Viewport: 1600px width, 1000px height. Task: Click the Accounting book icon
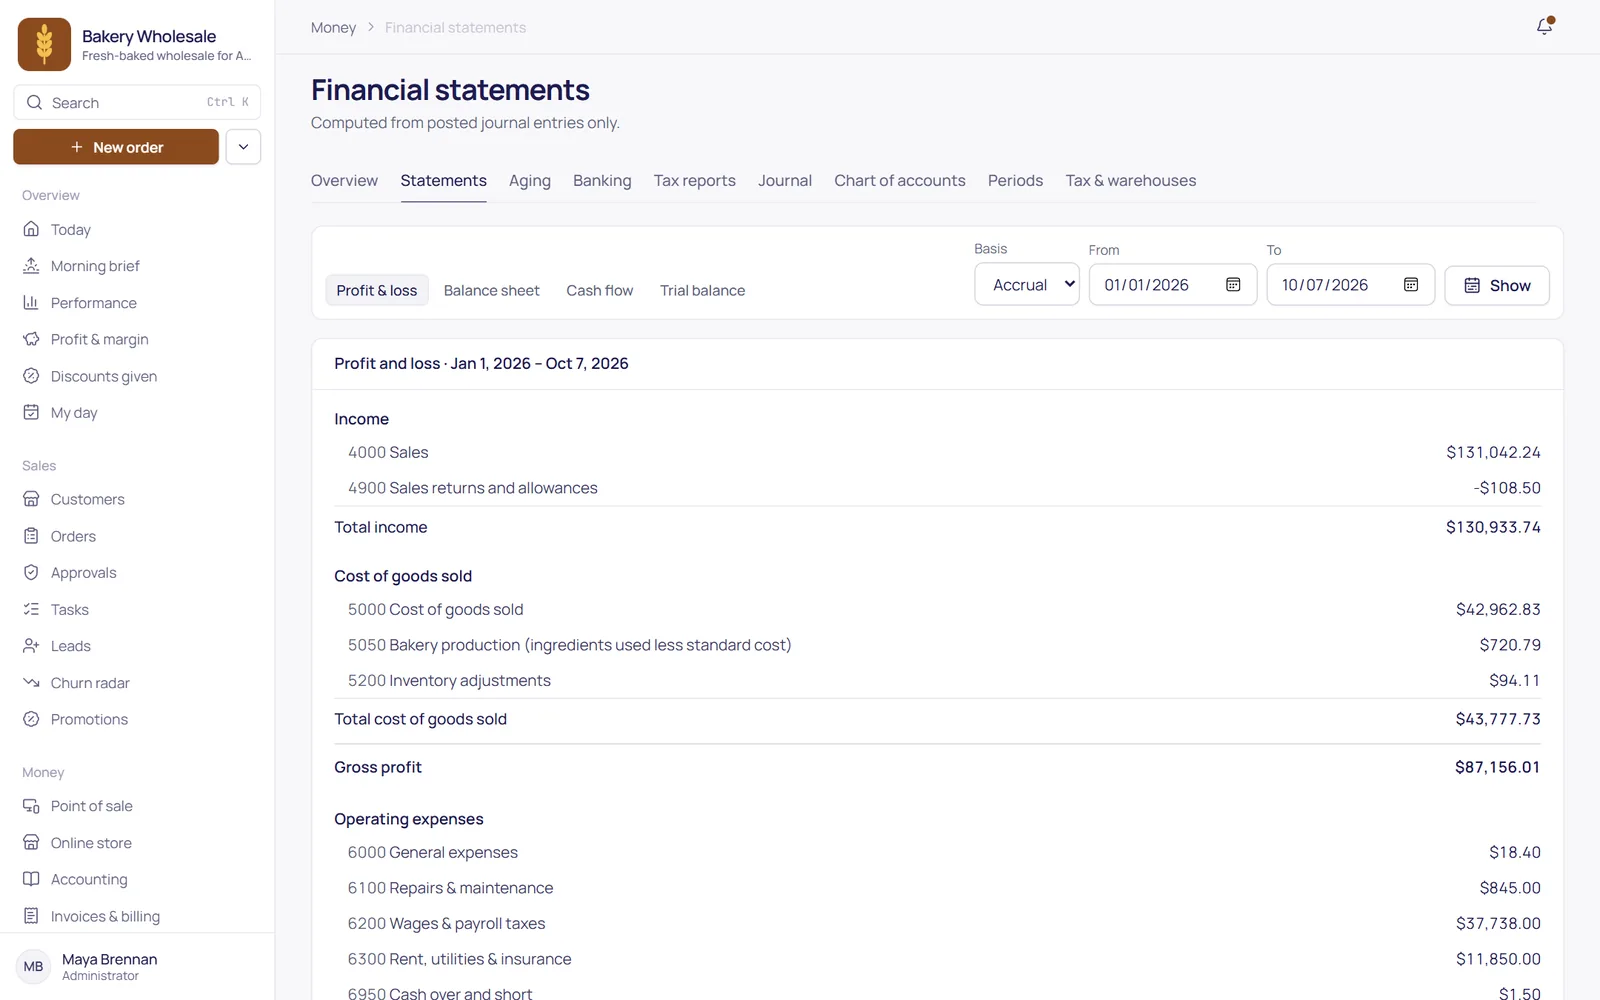coord(31,879)
